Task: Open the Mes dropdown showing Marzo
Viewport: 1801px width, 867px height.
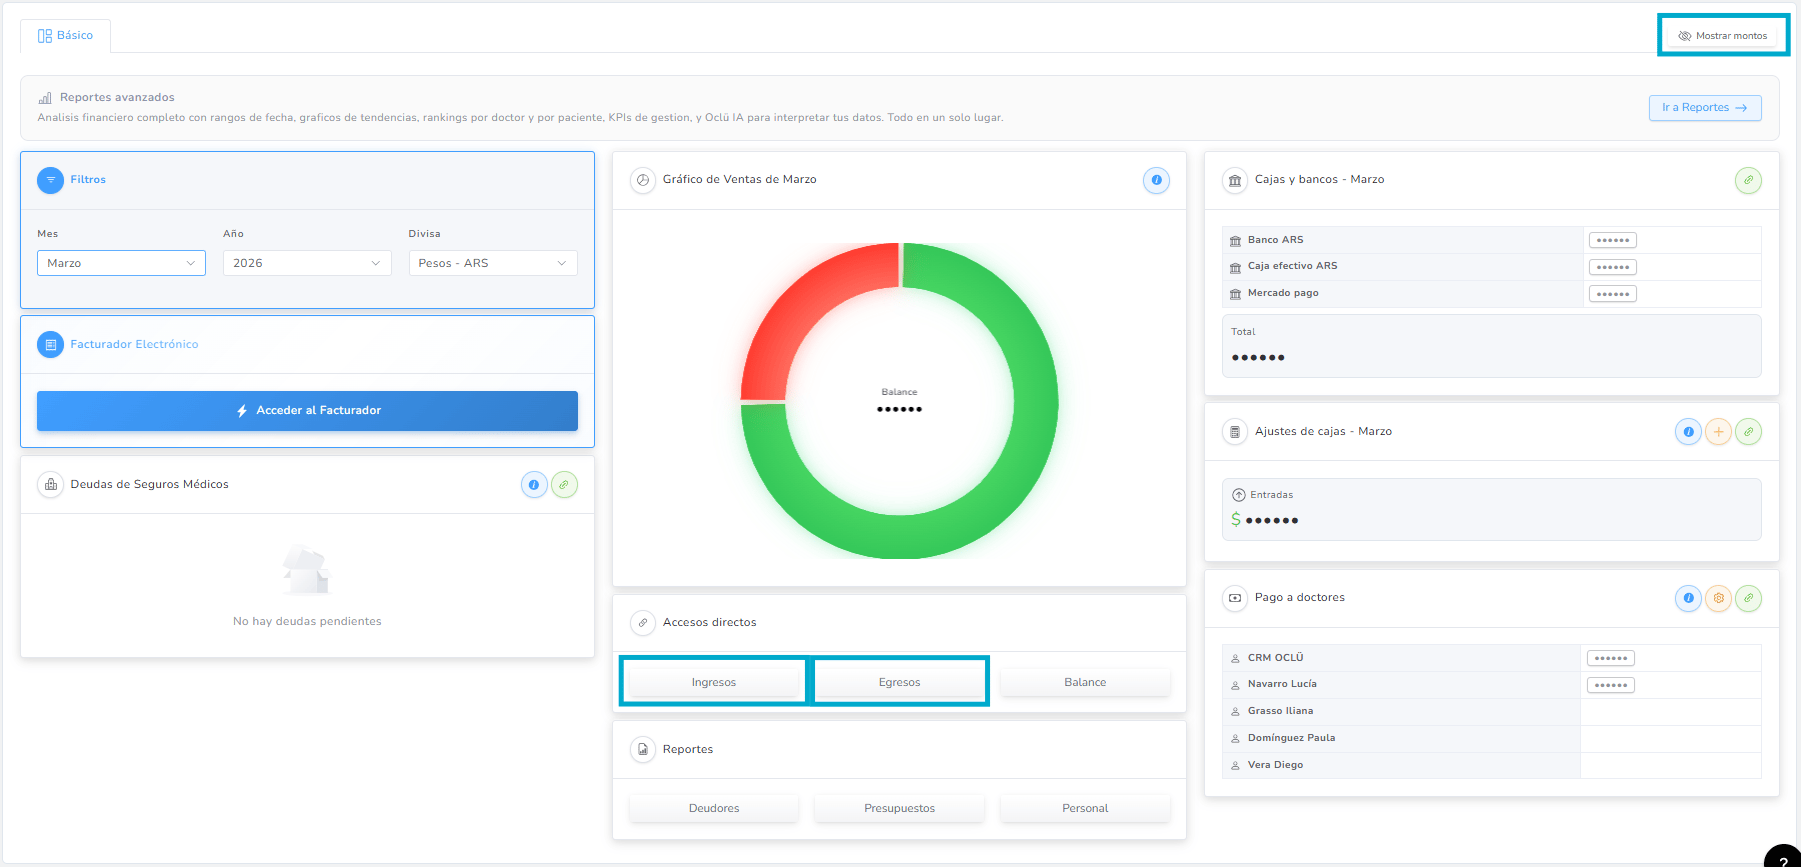Action: tap(121, 263)
